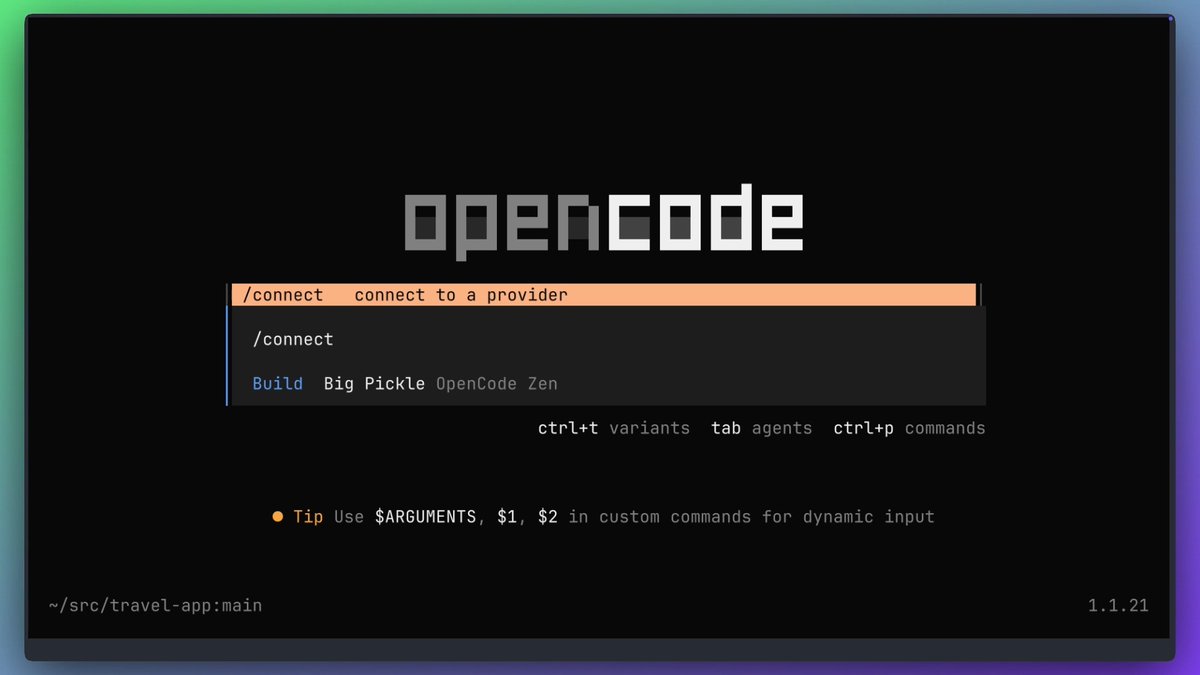Viewport: 1200px width, 675px height.
Task: Click the ctrl+p commands hint
Action: 910,428
